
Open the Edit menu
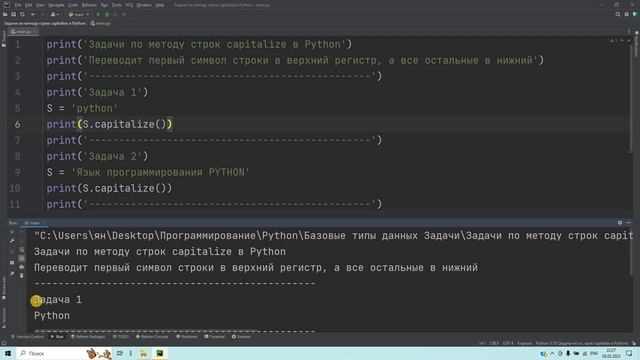point(28,5)
